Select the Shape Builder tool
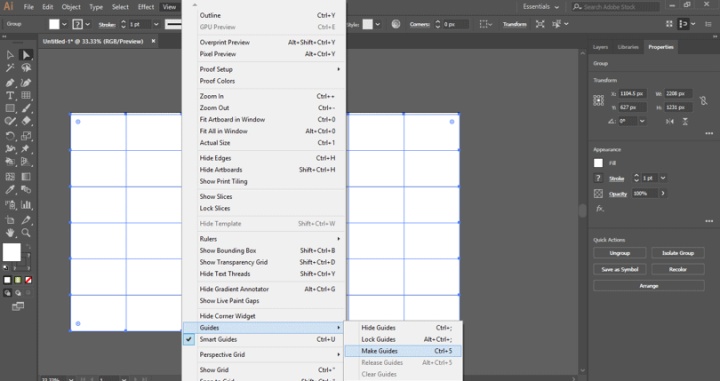Screen dimensions: 720x381 (10, 162)
